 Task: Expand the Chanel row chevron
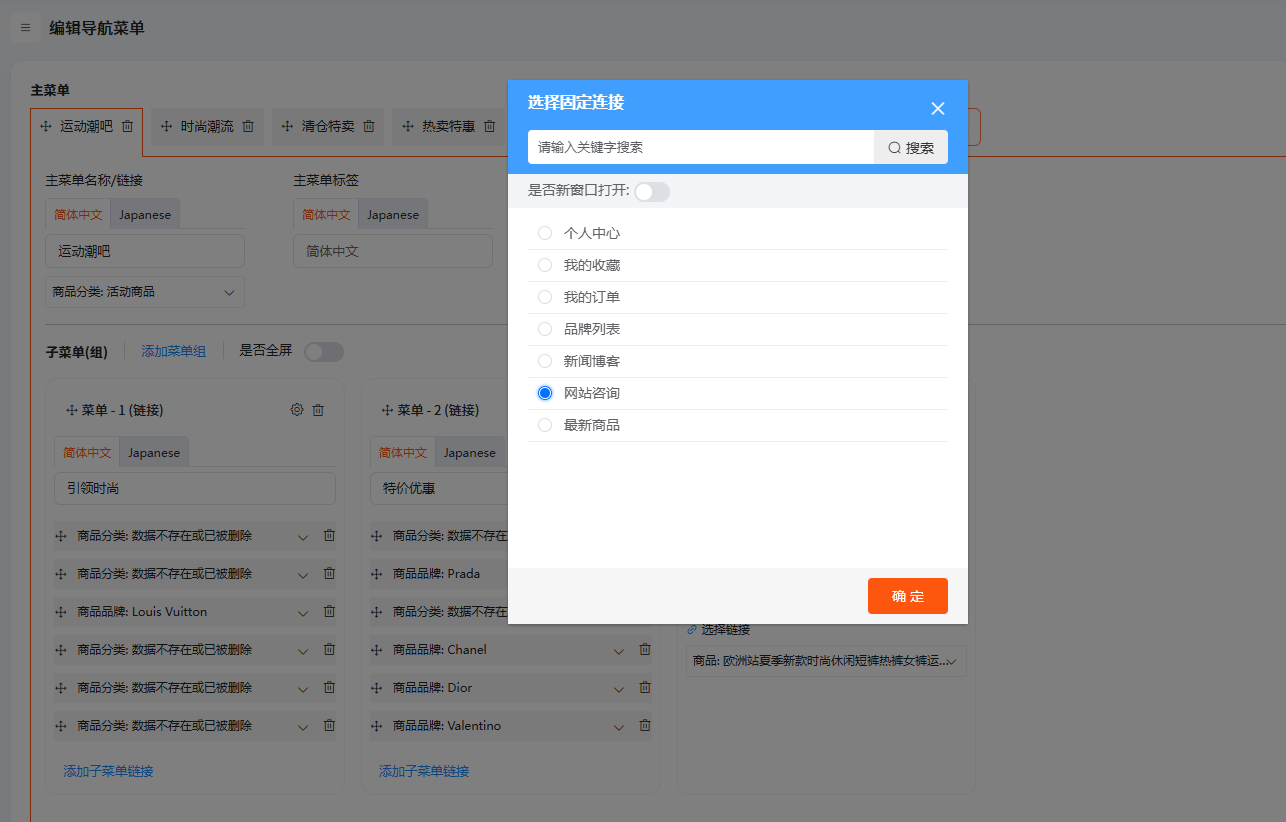click(x=619, y=651)
